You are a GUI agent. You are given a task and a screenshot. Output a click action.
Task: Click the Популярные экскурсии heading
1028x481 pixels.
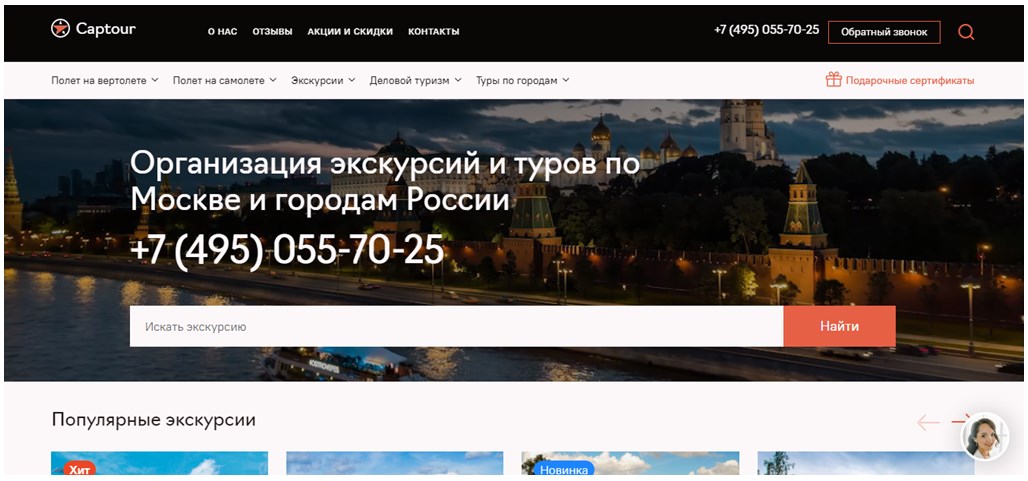click(153, 420)
